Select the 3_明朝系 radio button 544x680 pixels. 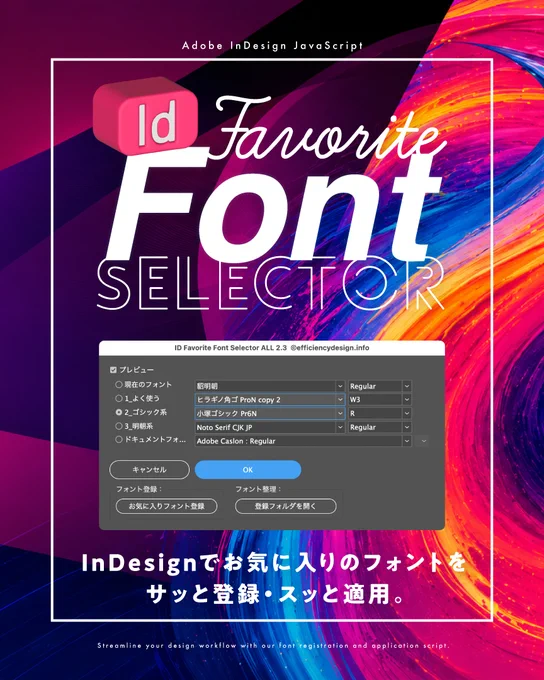pyautogui.click(x=118, y=426)
